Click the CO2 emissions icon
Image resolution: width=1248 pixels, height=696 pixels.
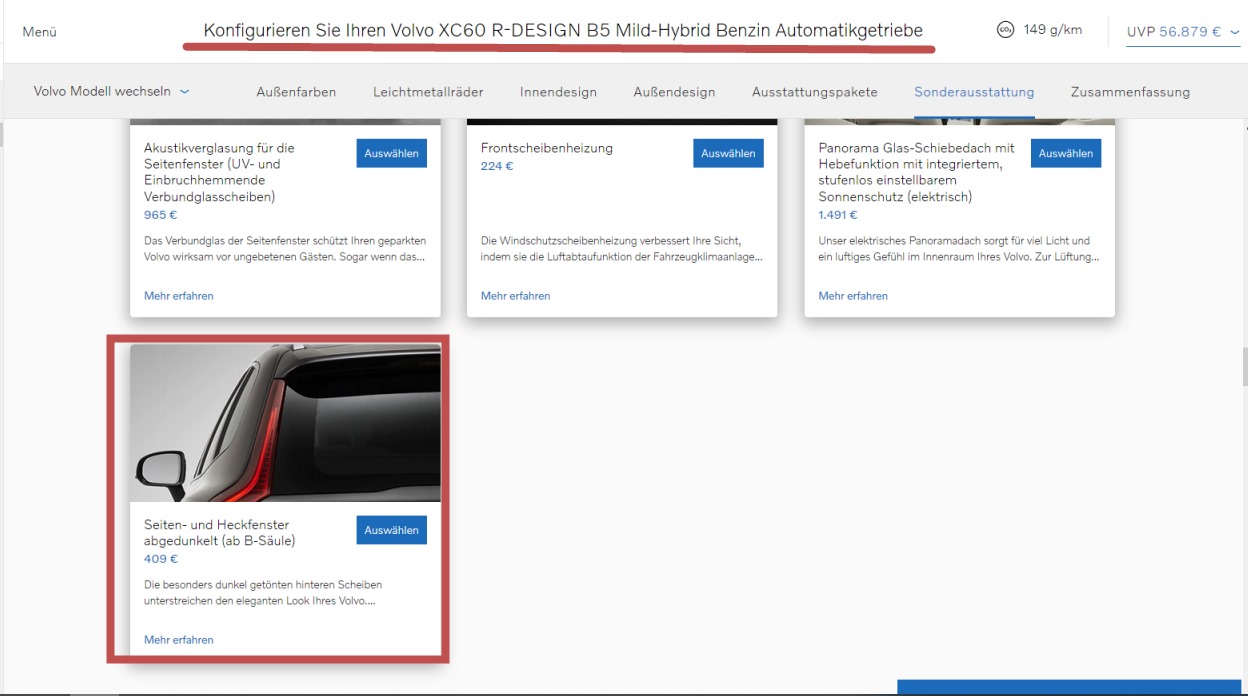tap(1005, 30)
